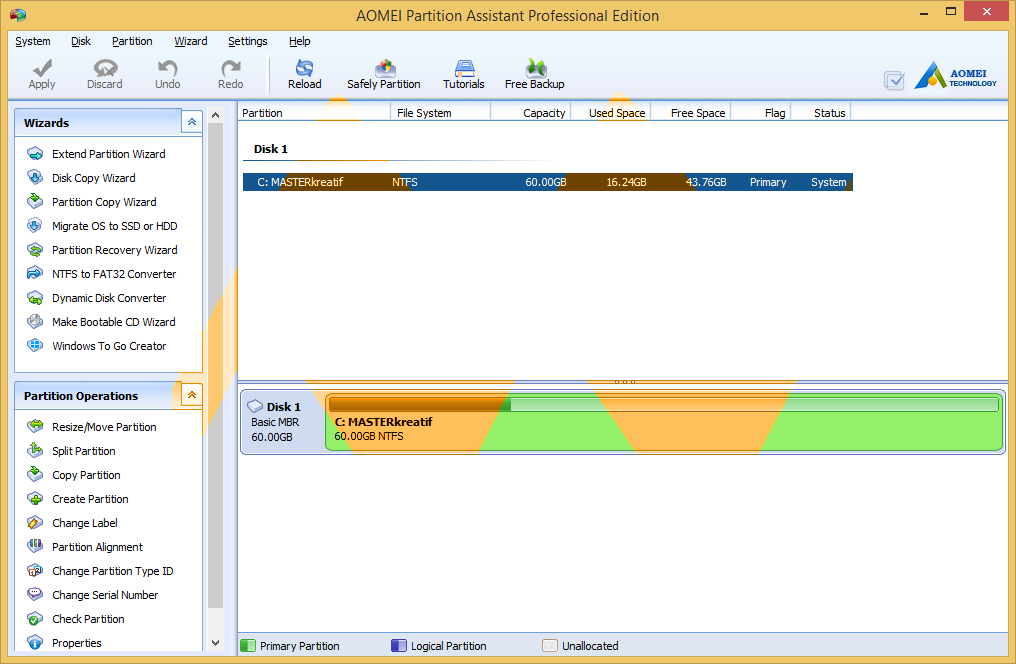Collapse the Wizards panel
1016x664 pixels.
click(x=192, y=122)
